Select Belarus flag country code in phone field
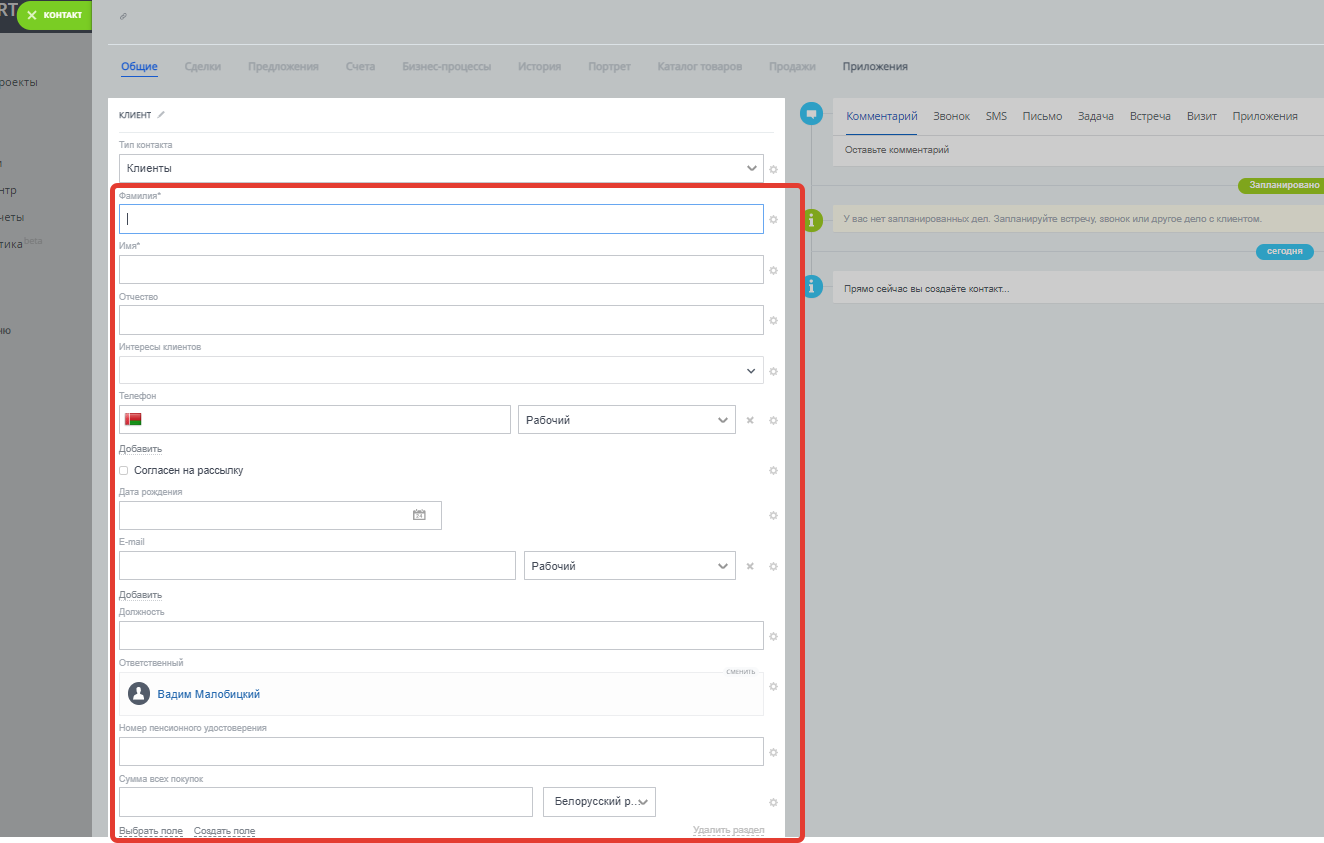1324x843 pixels. (133, 419)
